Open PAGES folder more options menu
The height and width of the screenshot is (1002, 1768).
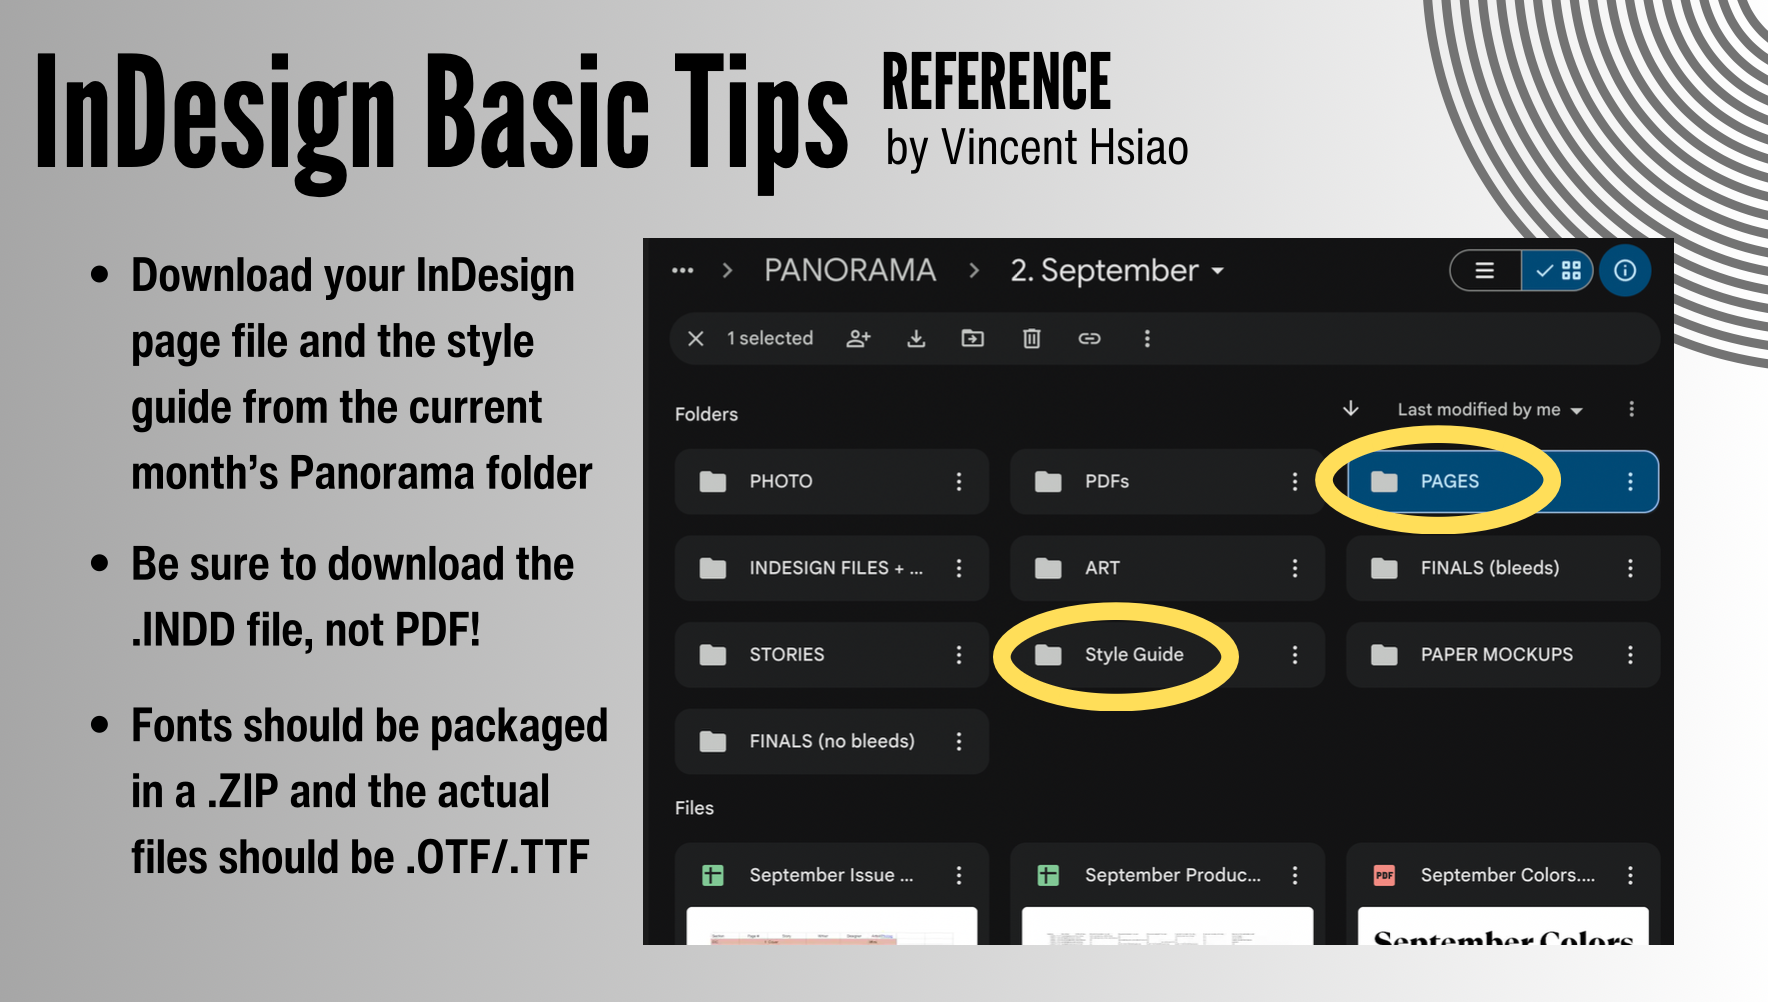[x=1630, y=482]
